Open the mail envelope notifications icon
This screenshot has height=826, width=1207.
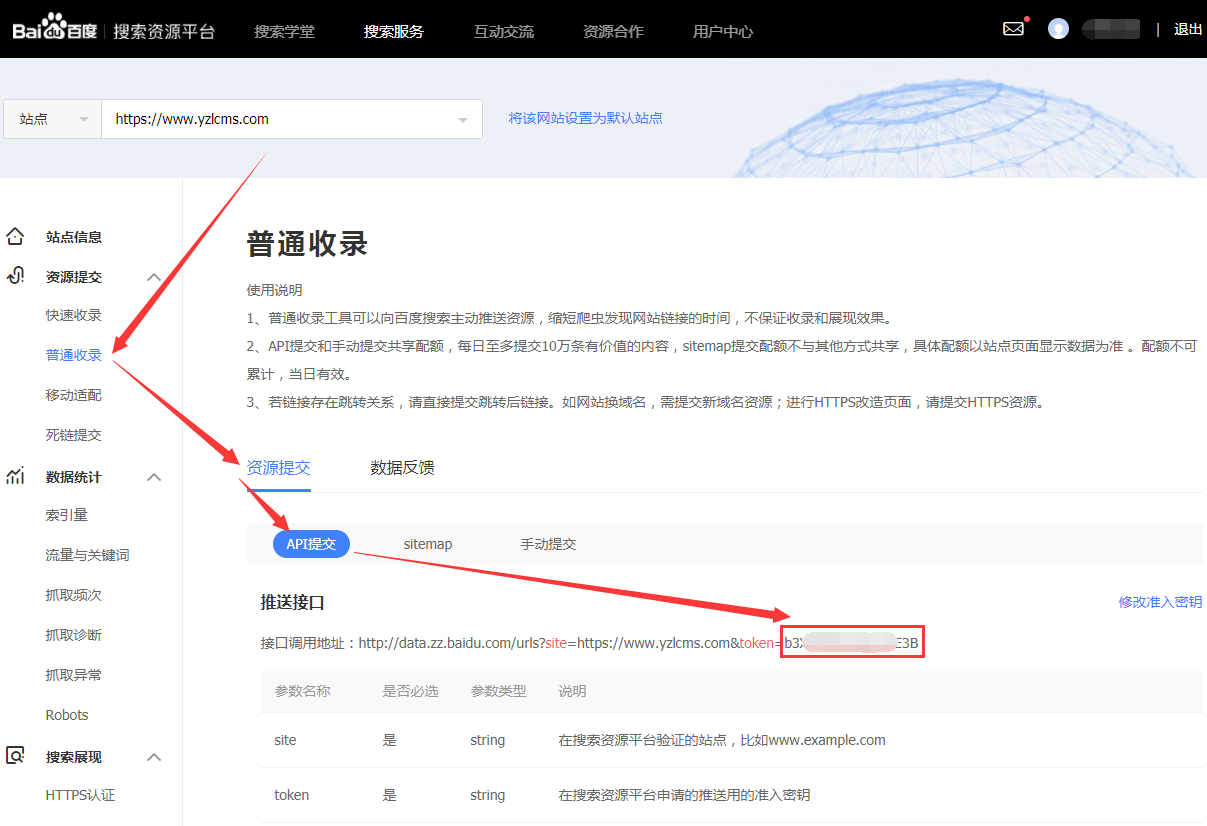pyautogui.click(x=1014, y=29)
